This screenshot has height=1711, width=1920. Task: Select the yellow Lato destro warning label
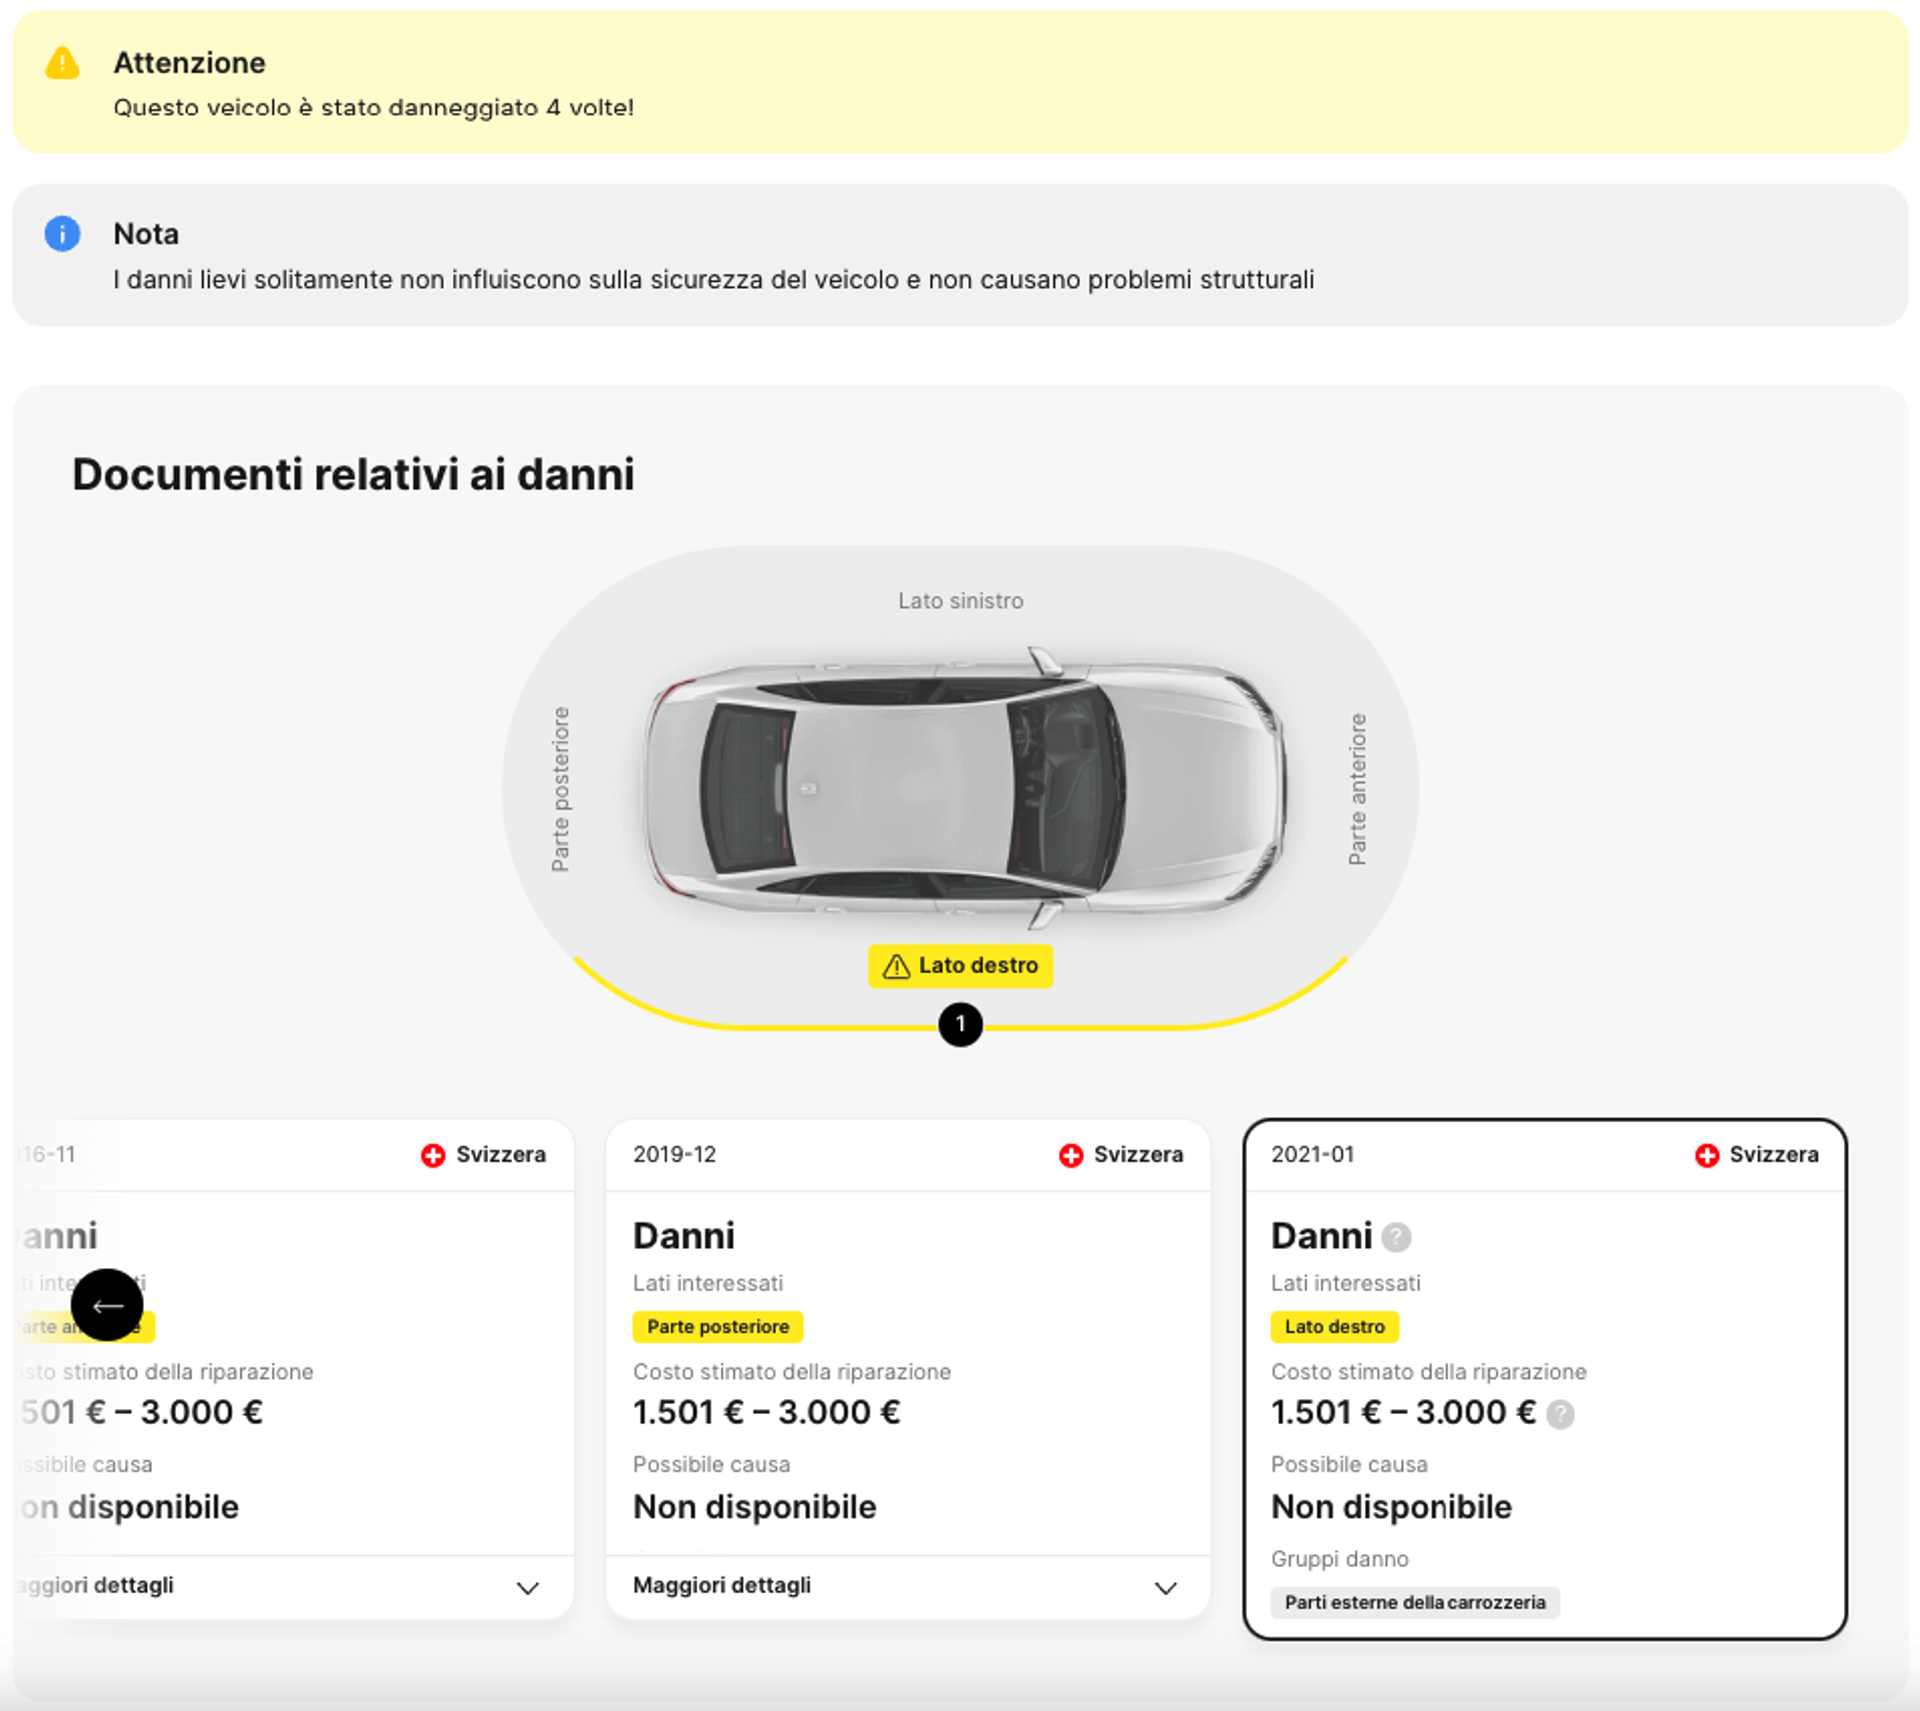[960, 966]
